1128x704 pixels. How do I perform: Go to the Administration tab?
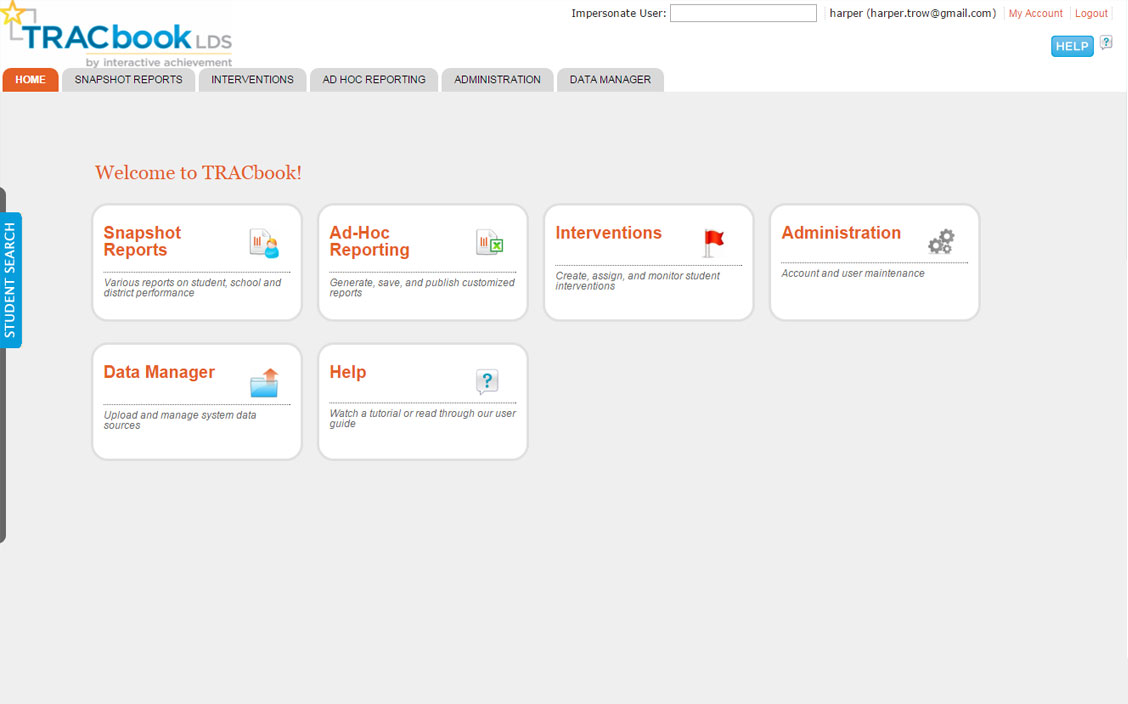pyautogui.click(x=497, y=80)
